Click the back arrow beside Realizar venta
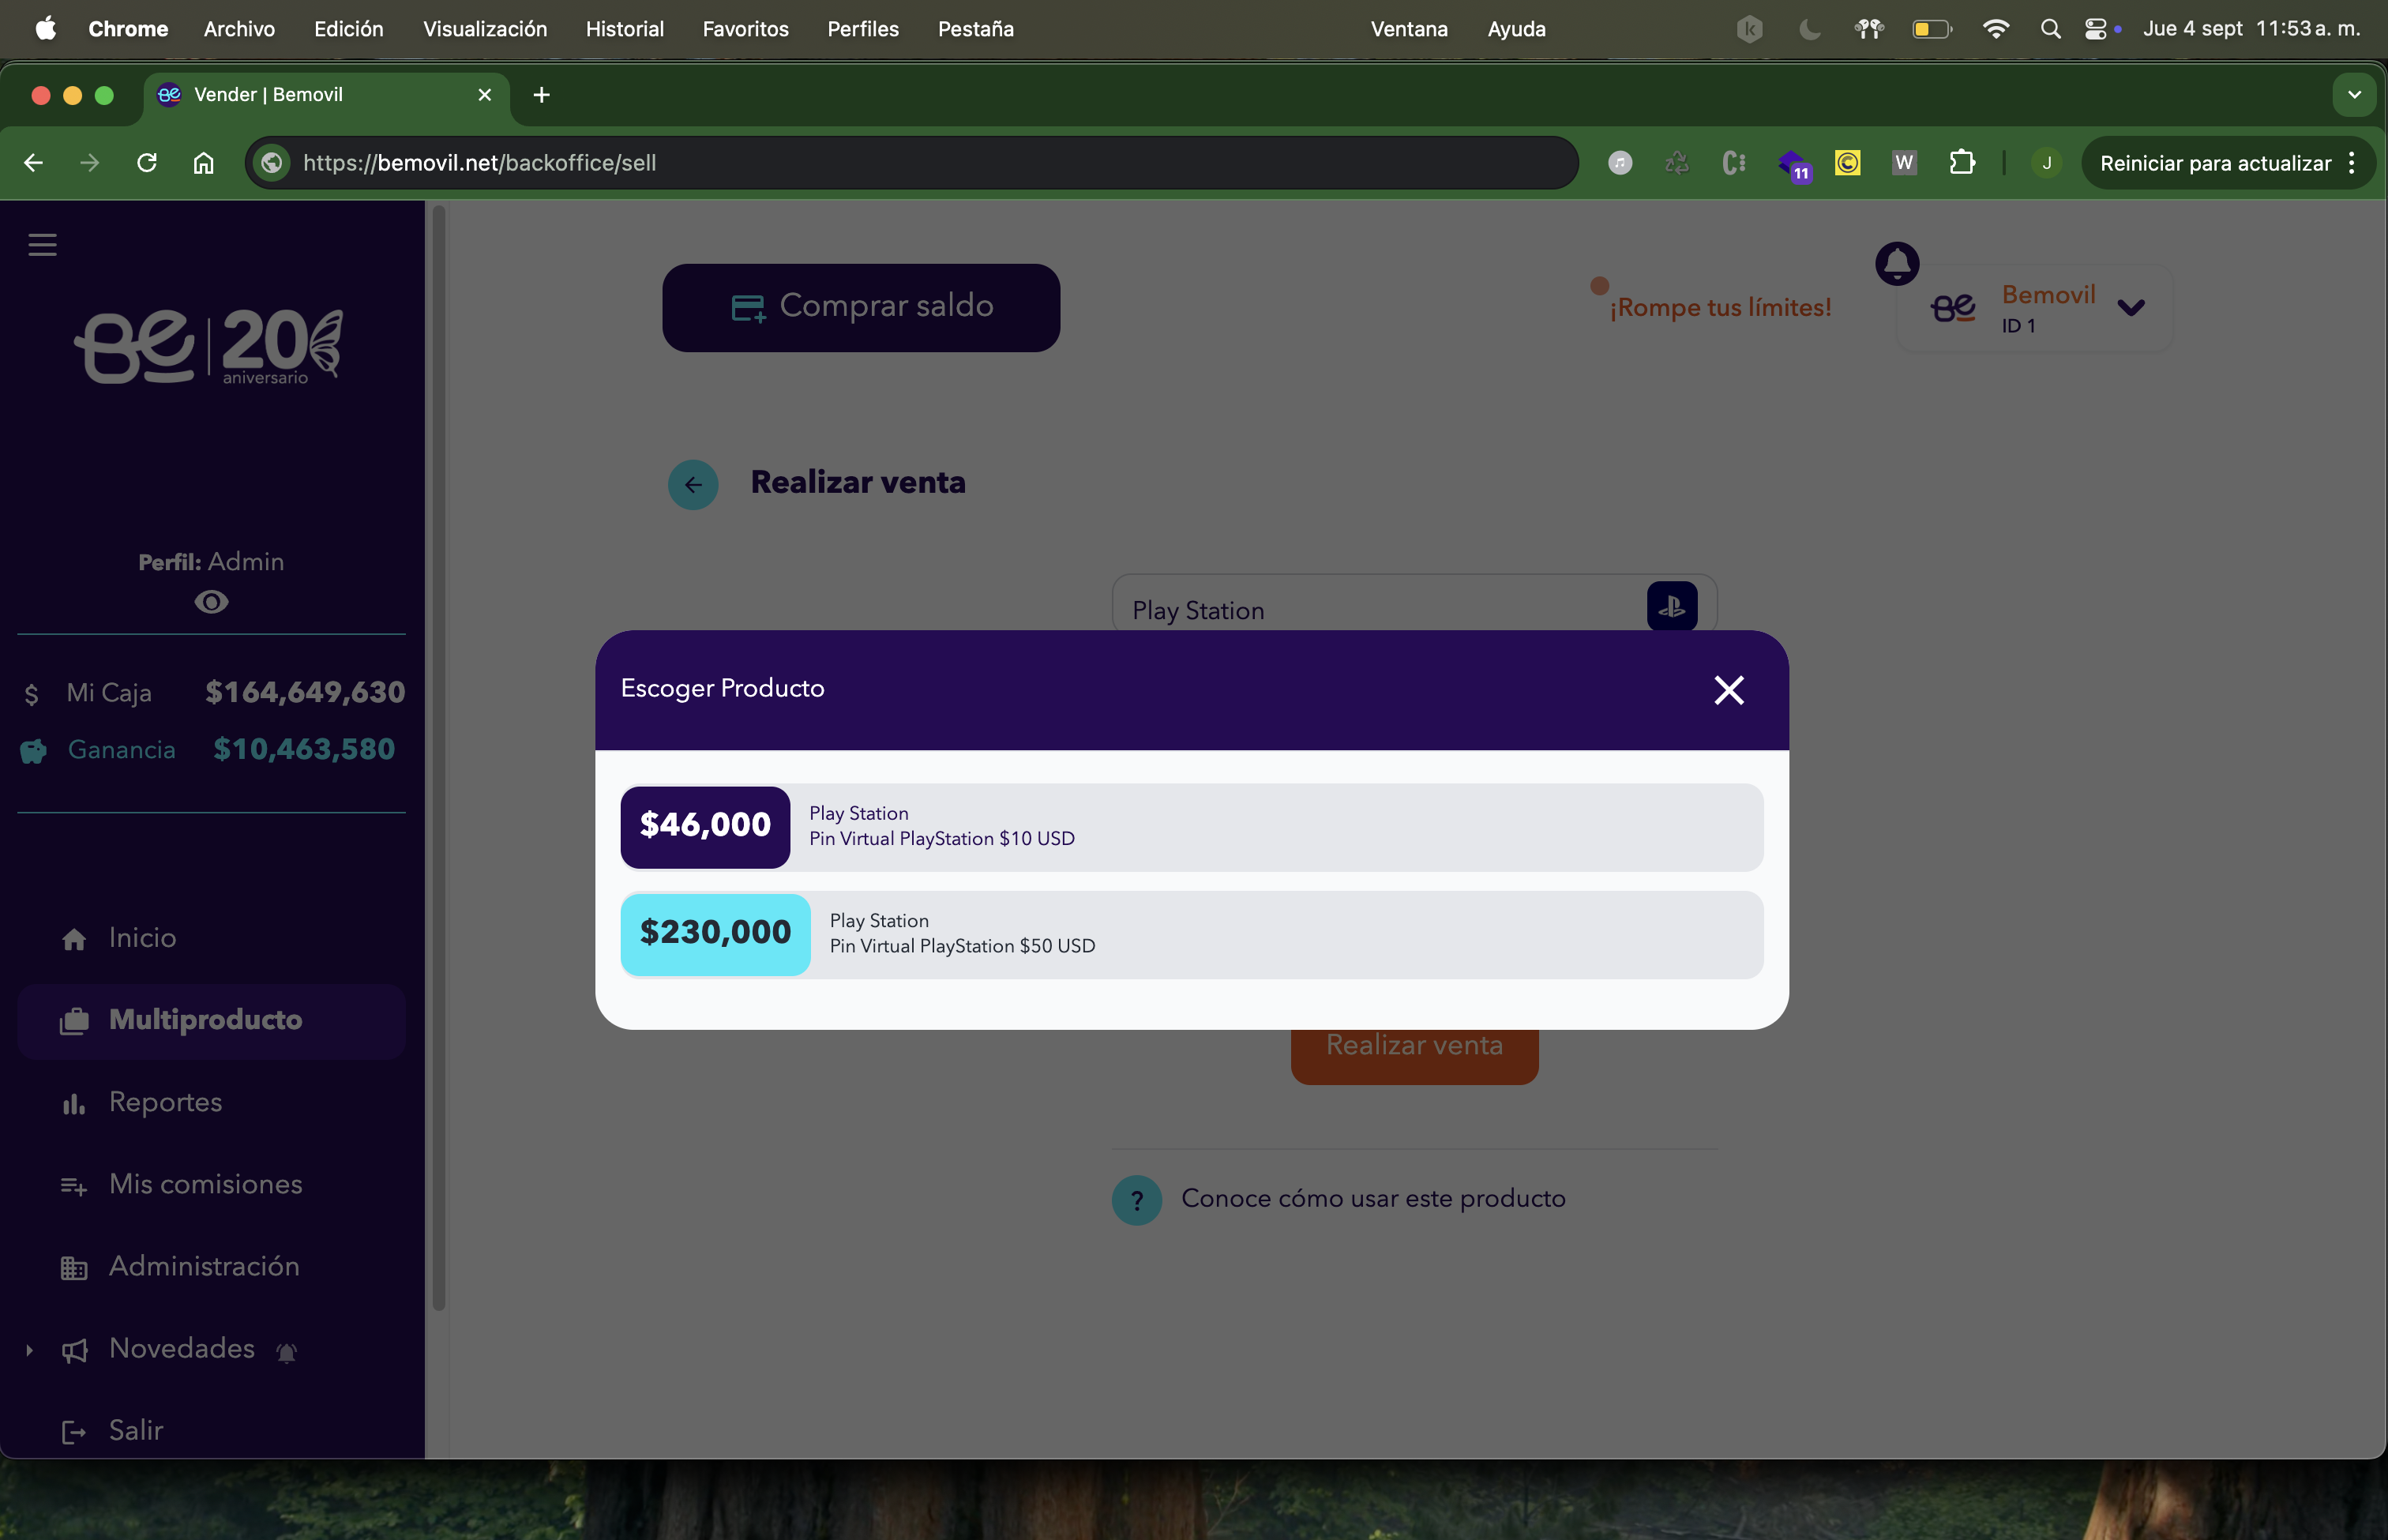Image resolution: width=2388 pixels, height=1540 pixels. point(693,485)
